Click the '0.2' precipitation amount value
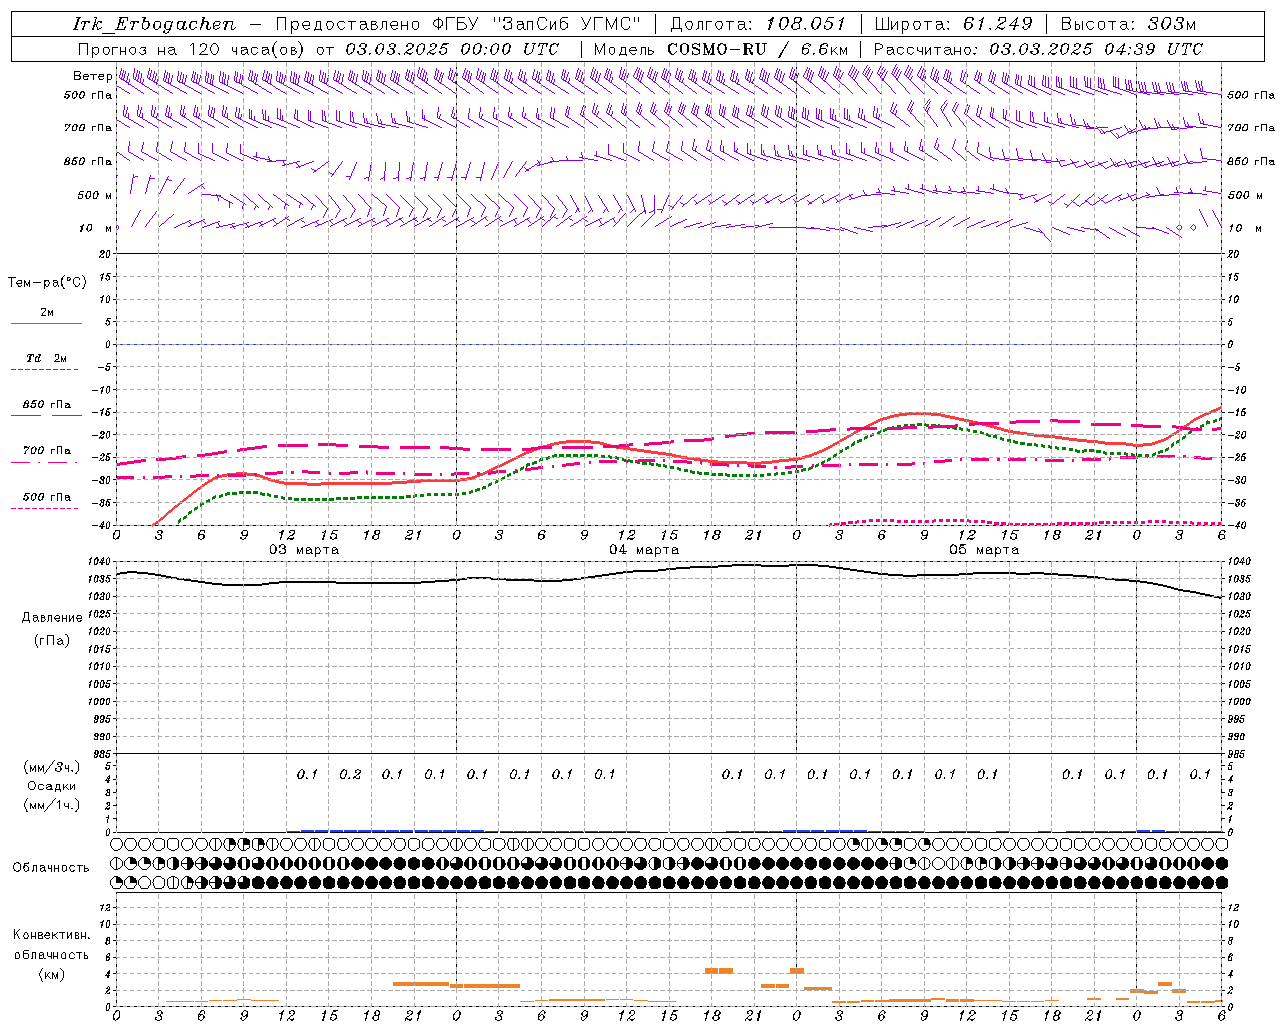The height and width of the screenshot is (1024, 1280). tap(350, 774)
